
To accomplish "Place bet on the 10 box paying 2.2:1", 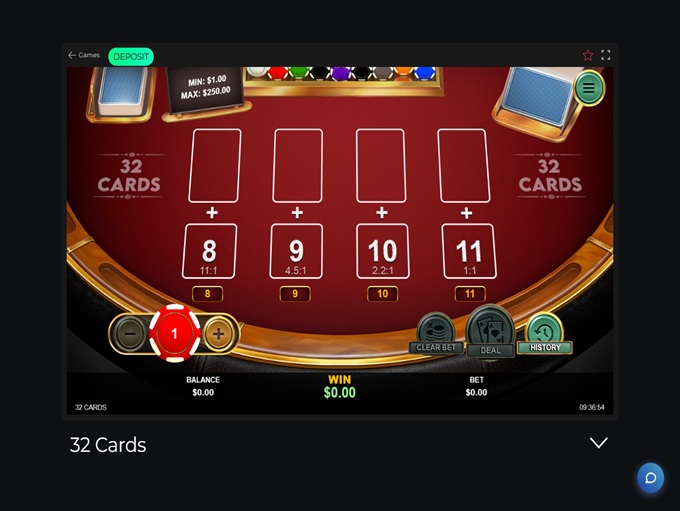I will pos(382,251).
